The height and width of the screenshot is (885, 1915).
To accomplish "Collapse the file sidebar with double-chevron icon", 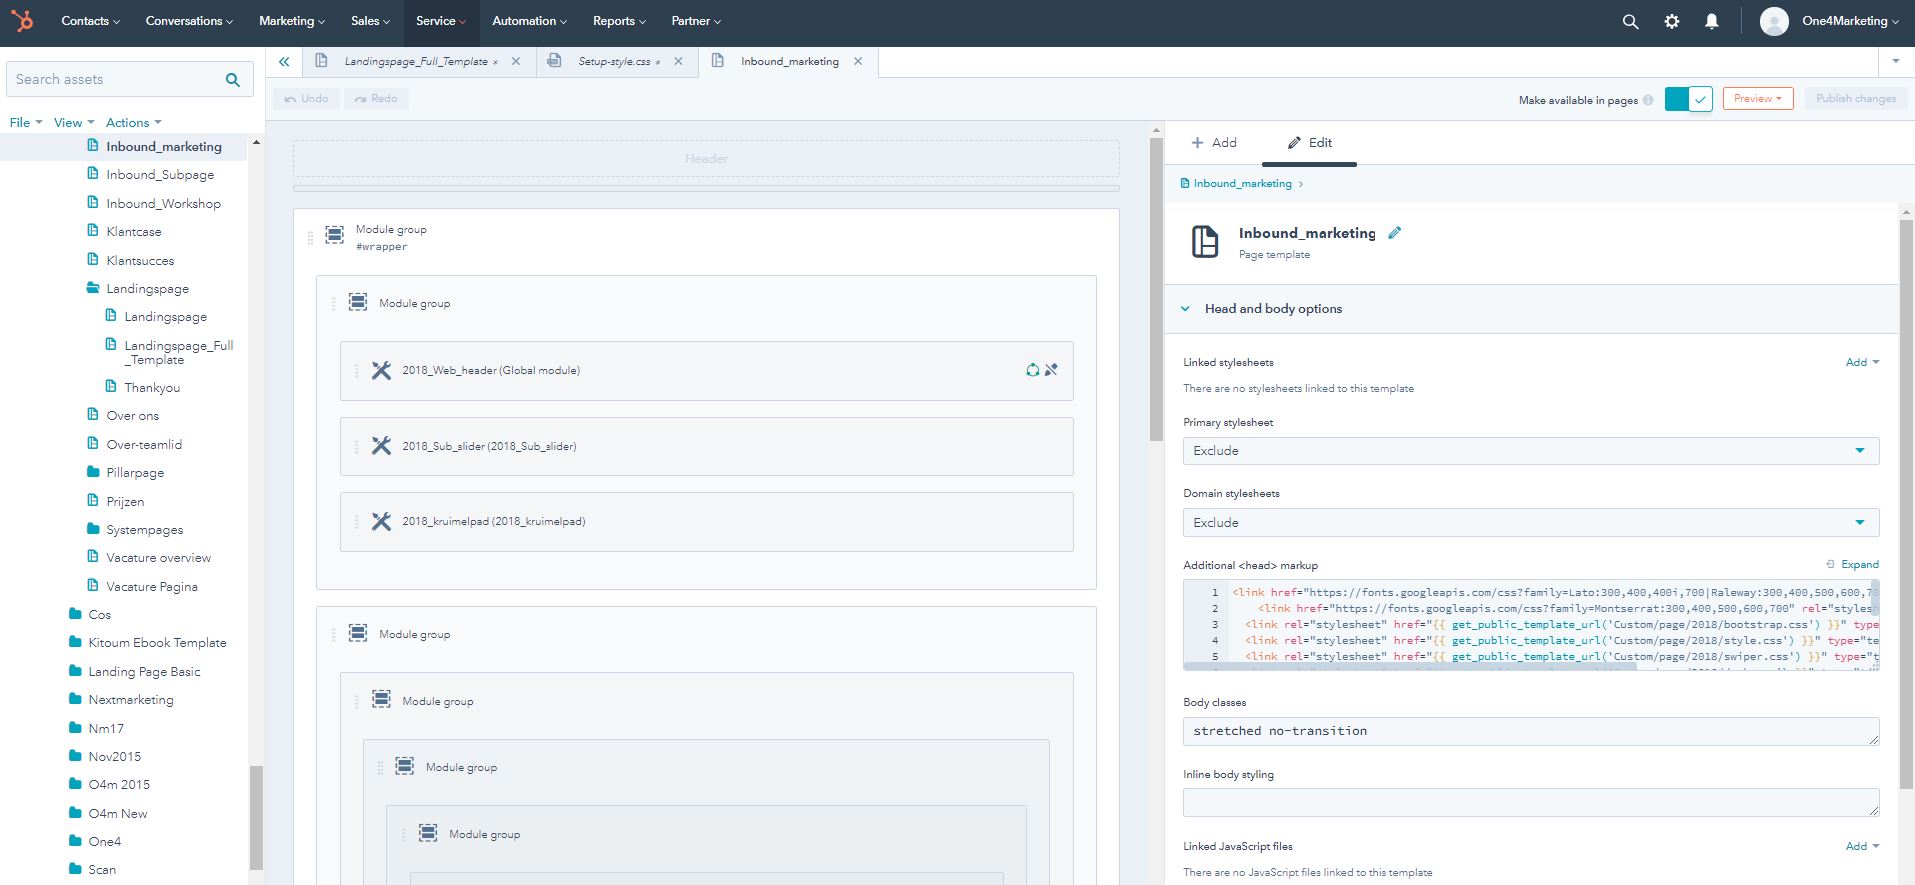I will click(284, 62).
